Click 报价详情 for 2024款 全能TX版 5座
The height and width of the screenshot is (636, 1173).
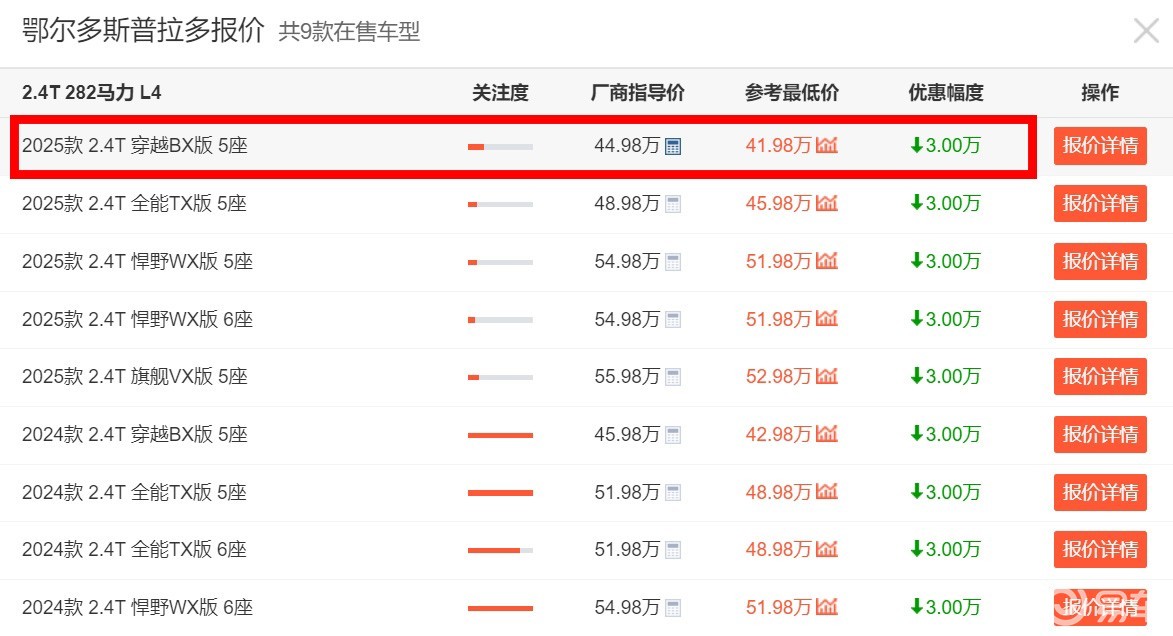tap(1100, 492)
